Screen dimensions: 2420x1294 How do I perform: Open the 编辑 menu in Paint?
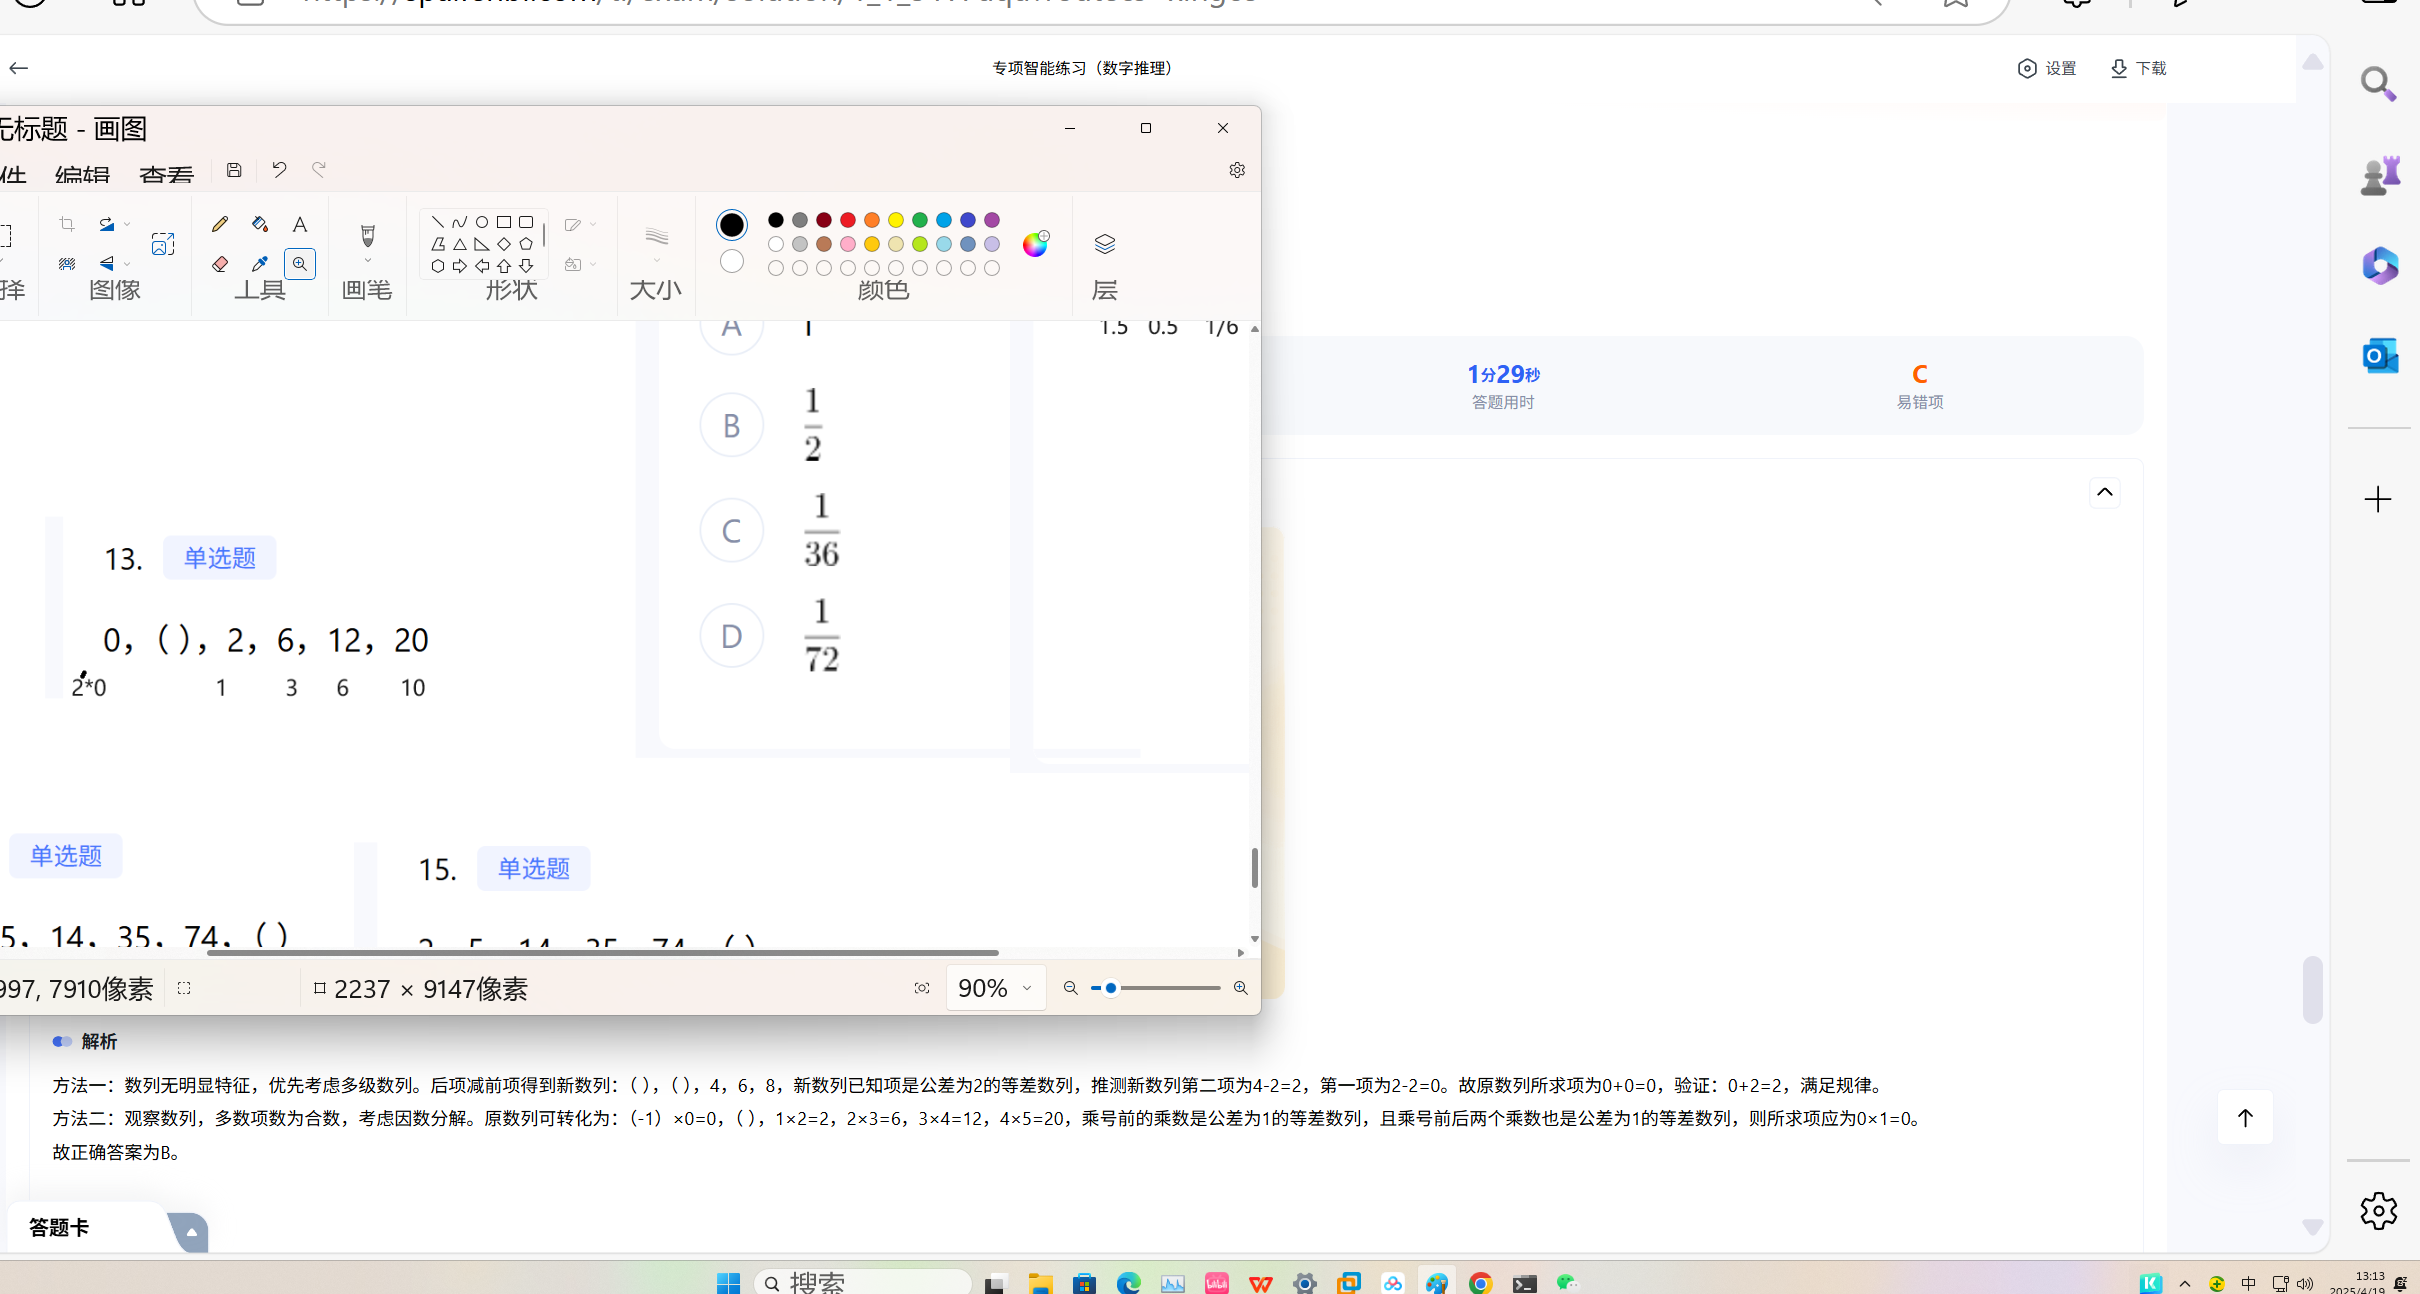click(82, 176)
